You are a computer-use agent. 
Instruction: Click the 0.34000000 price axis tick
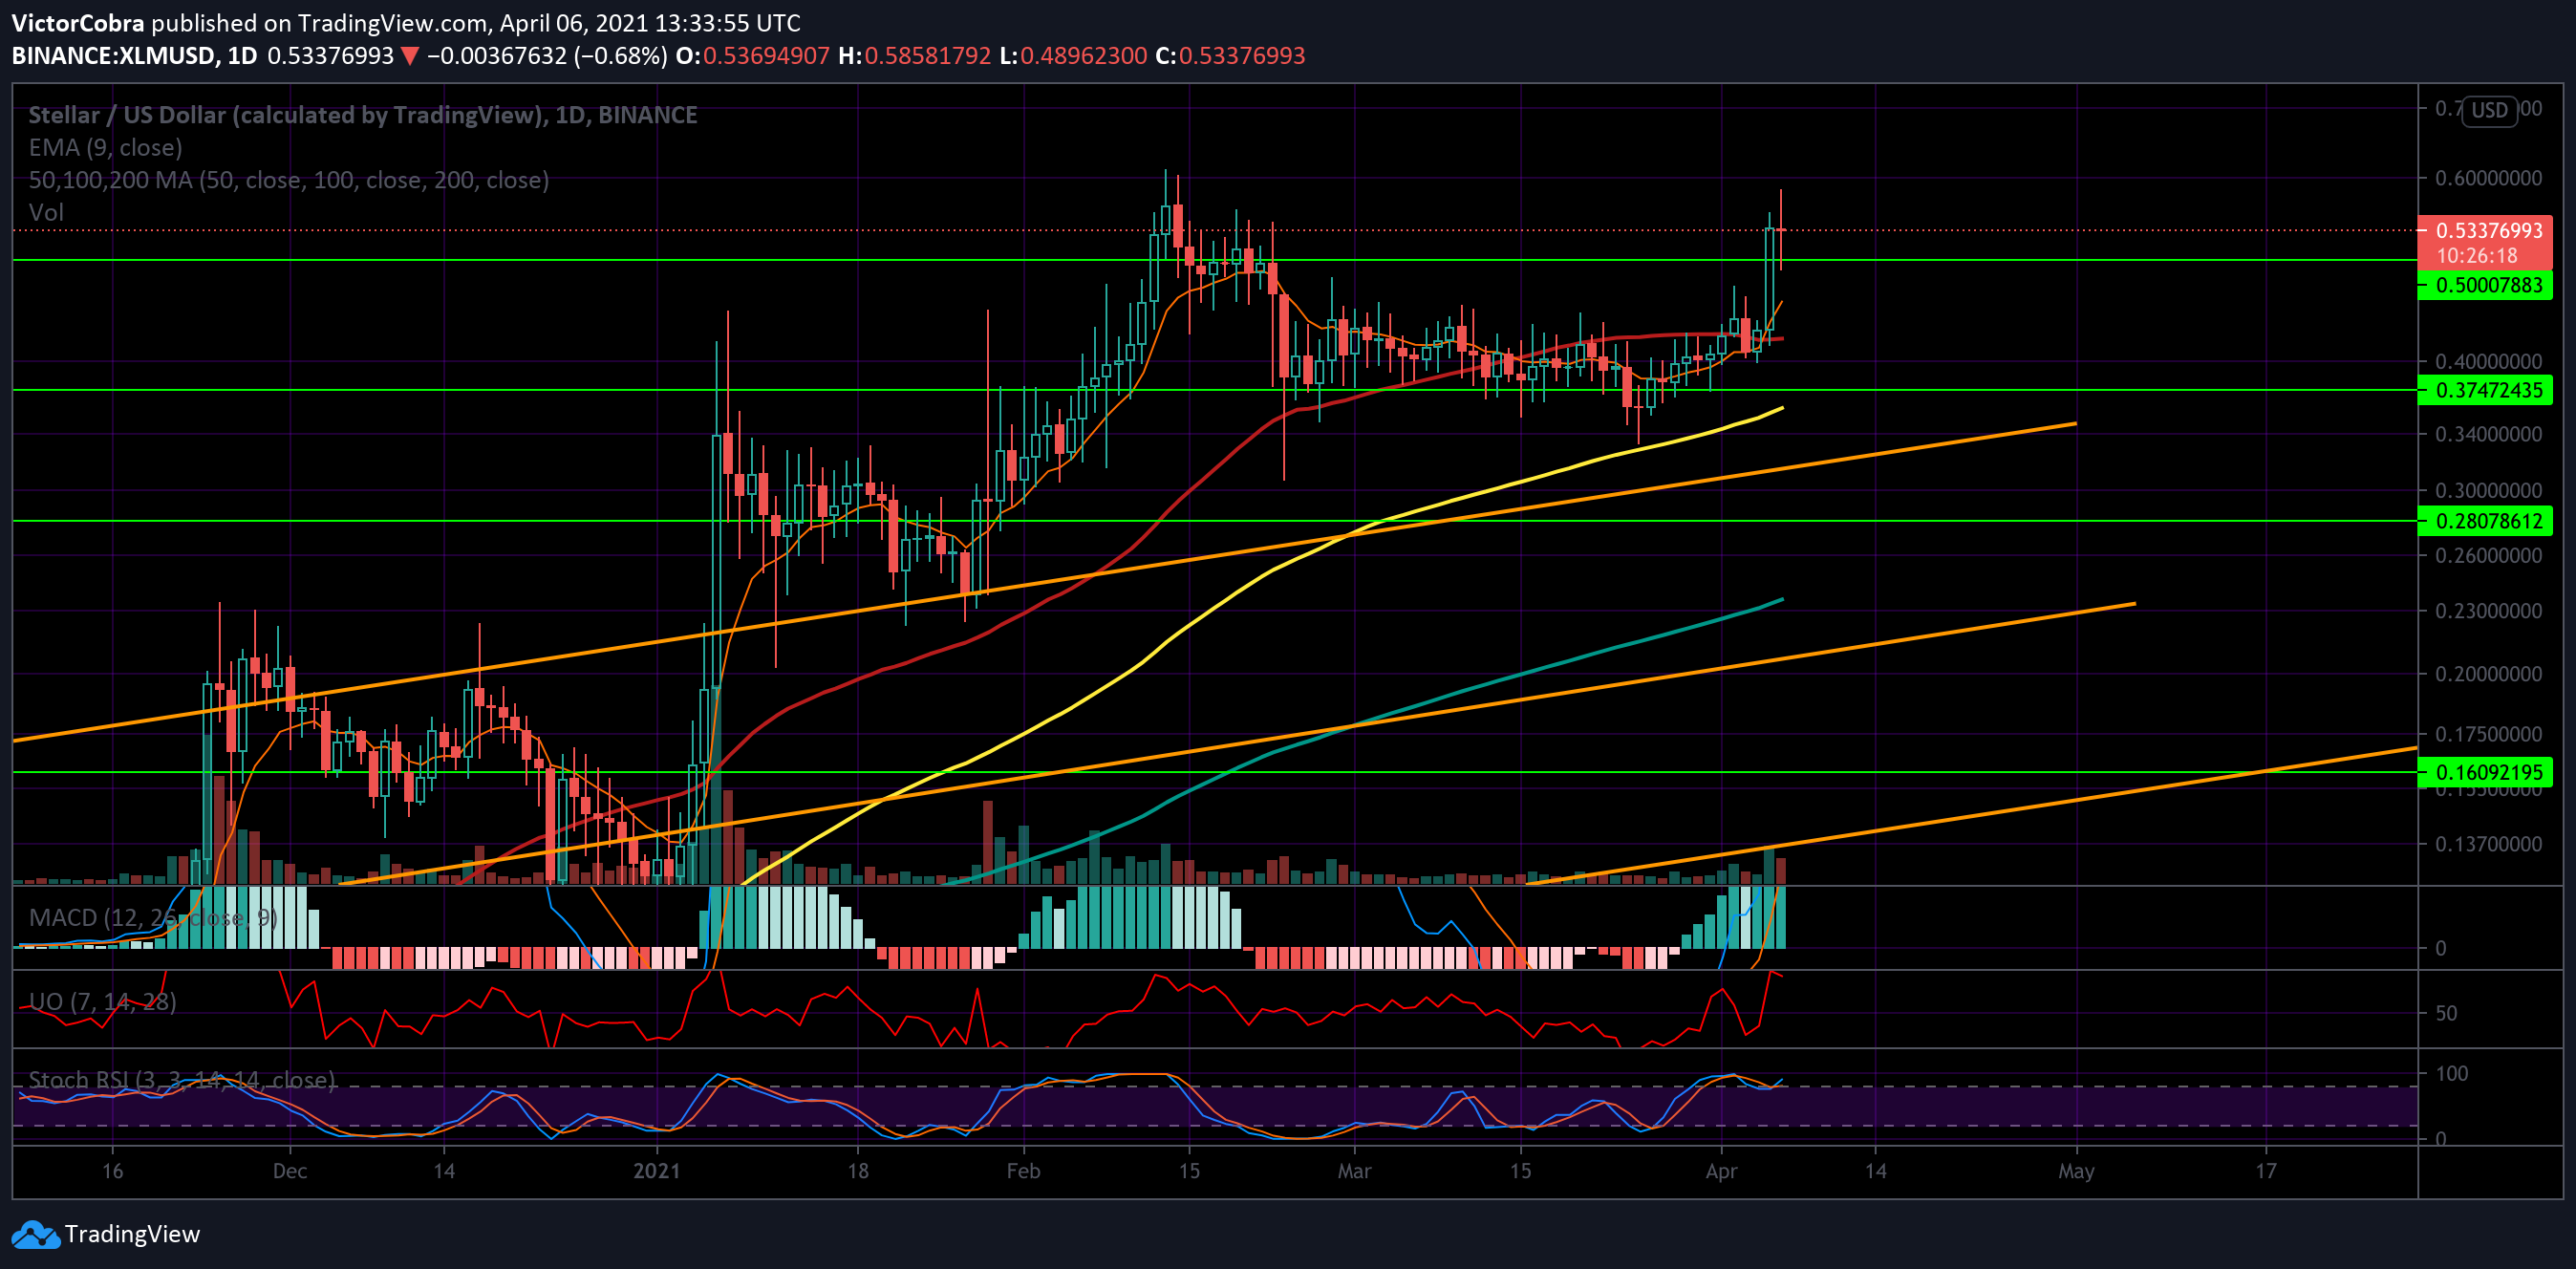[x=2487, y=435]
